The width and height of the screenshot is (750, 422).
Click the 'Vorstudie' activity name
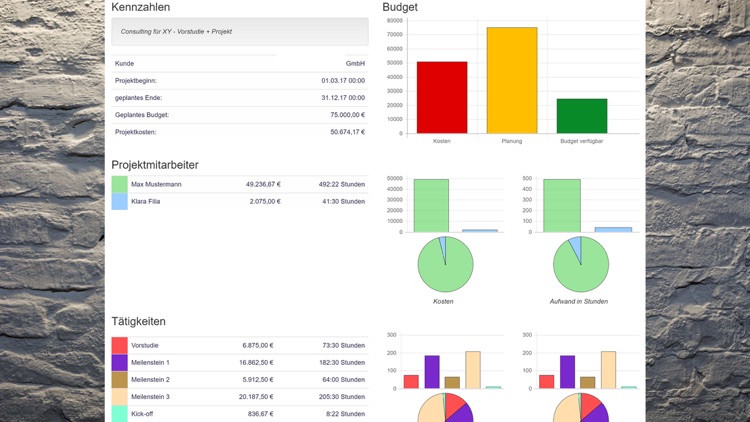pyautogui.click(x=144, y=345)
